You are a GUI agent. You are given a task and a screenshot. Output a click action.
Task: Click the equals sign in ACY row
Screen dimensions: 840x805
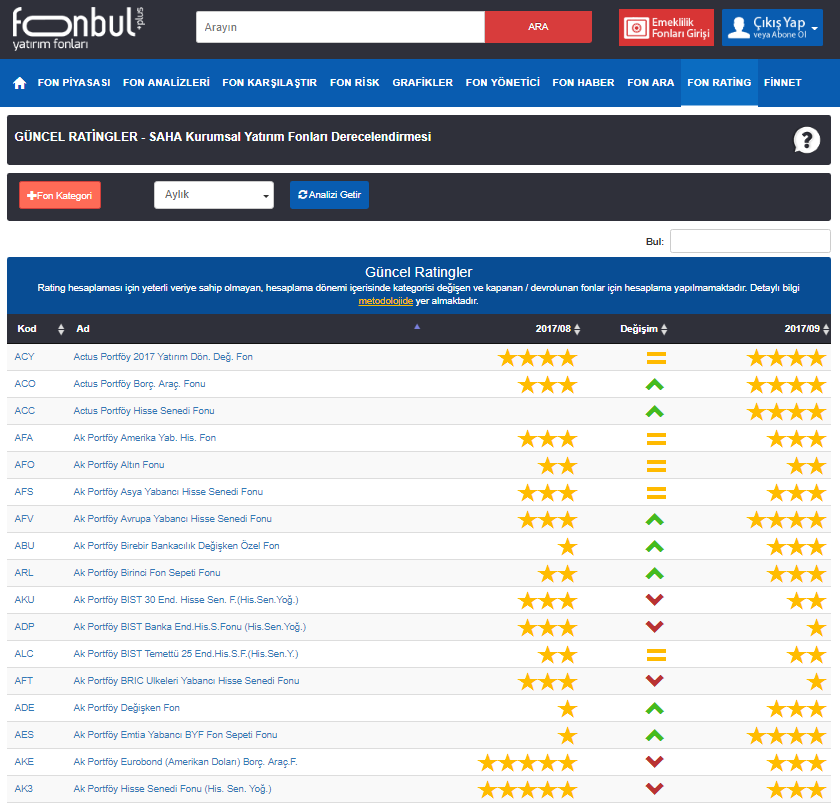656,358
